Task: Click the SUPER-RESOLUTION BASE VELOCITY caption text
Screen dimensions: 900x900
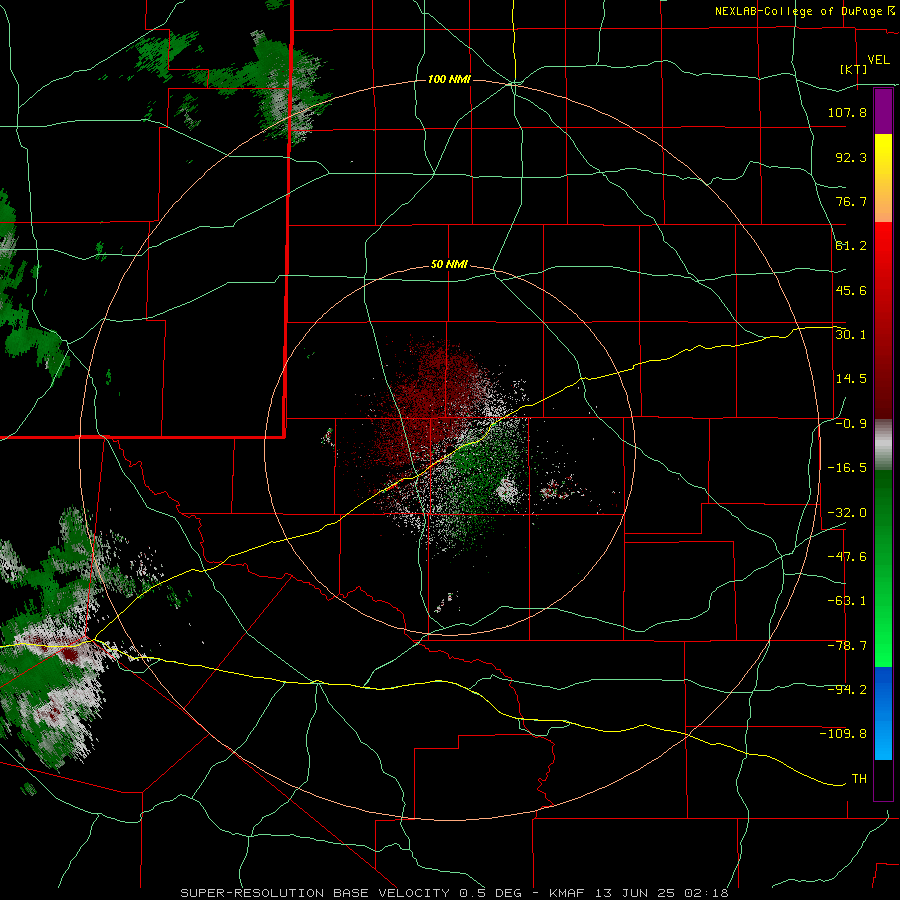Action: tap(315, 893)
